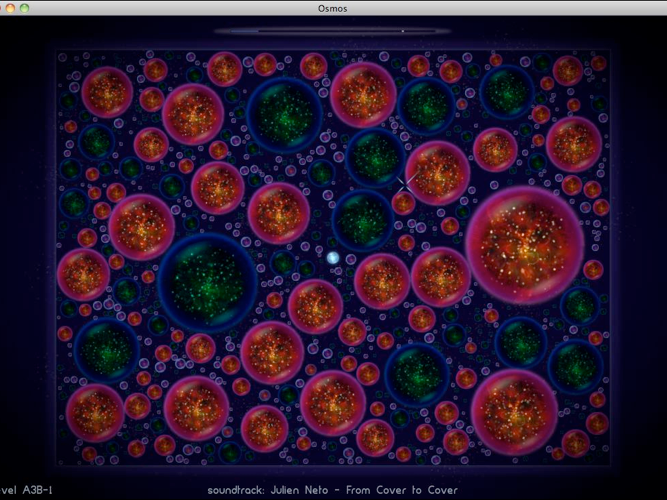The image size is (667, 500).
Task: Click the glowing blue player mote
Action: 333,258
